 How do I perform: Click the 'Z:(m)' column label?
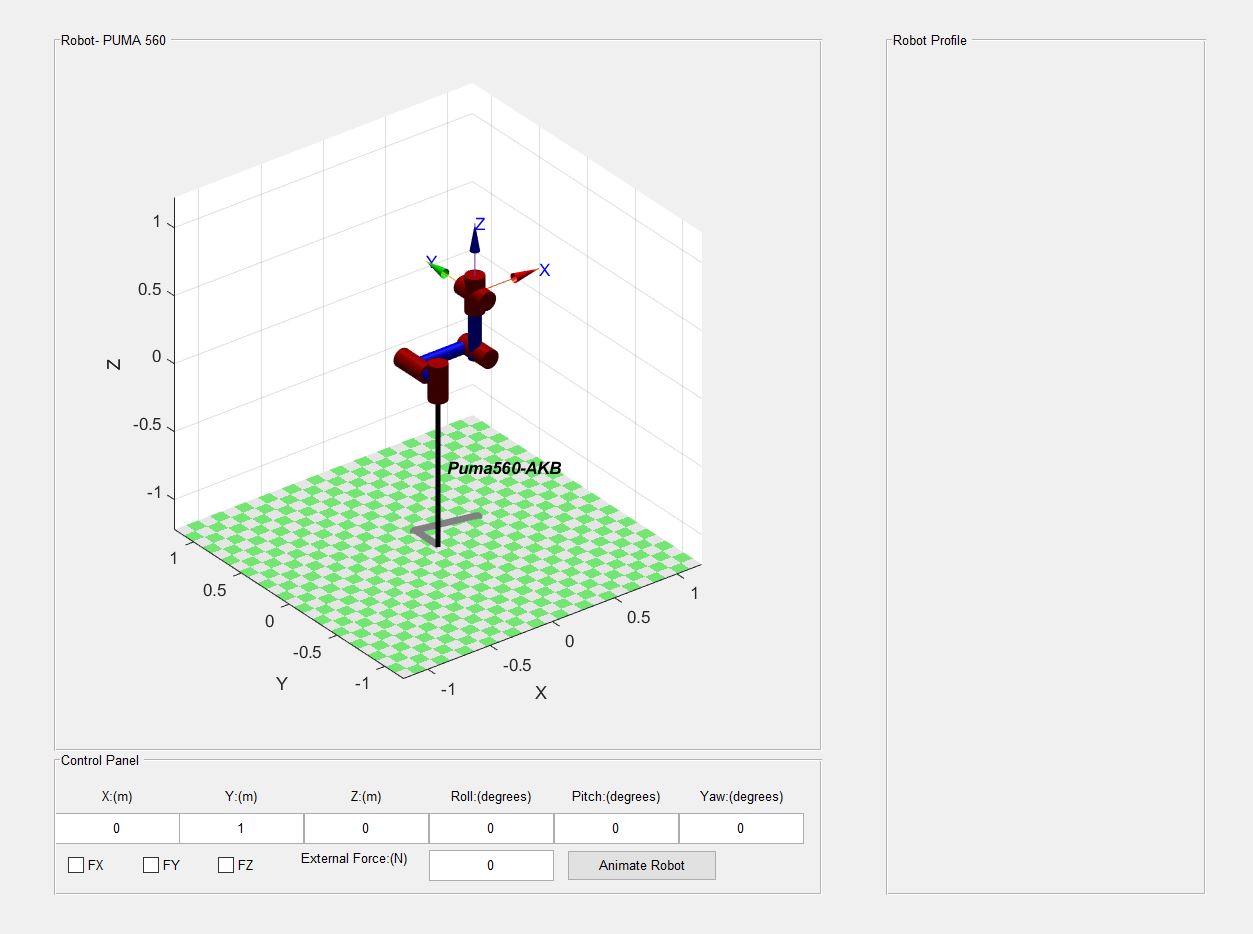click(366, 797)
